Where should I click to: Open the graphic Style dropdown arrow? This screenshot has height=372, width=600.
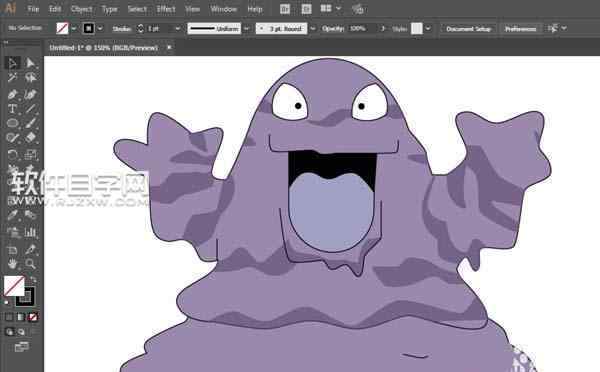(428, 29)
